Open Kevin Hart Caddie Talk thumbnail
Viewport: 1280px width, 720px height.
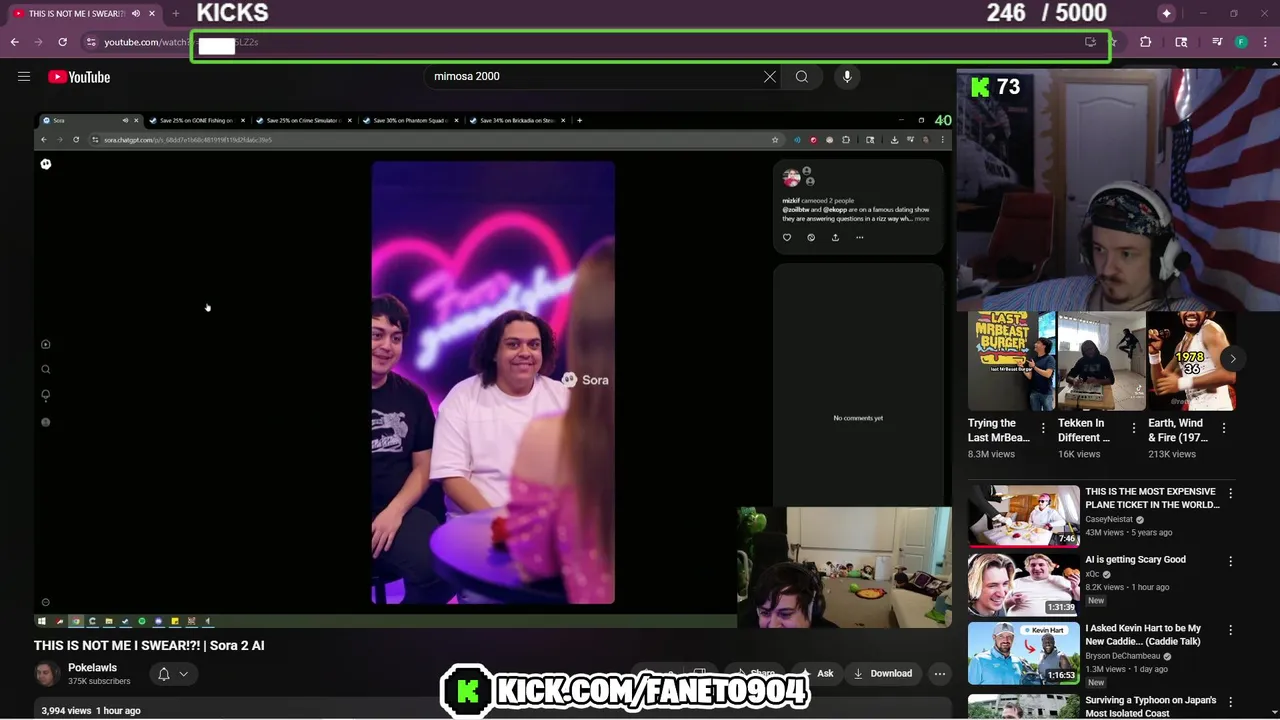[x=1023, y=652]
